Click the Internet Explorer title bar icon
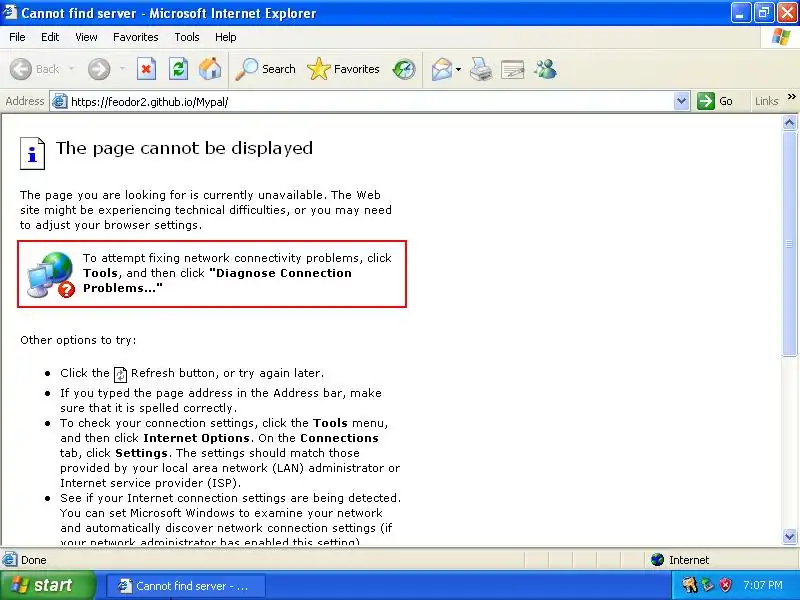Image resolution: width=800 pixels, height=600 pixels. (10, 12)
